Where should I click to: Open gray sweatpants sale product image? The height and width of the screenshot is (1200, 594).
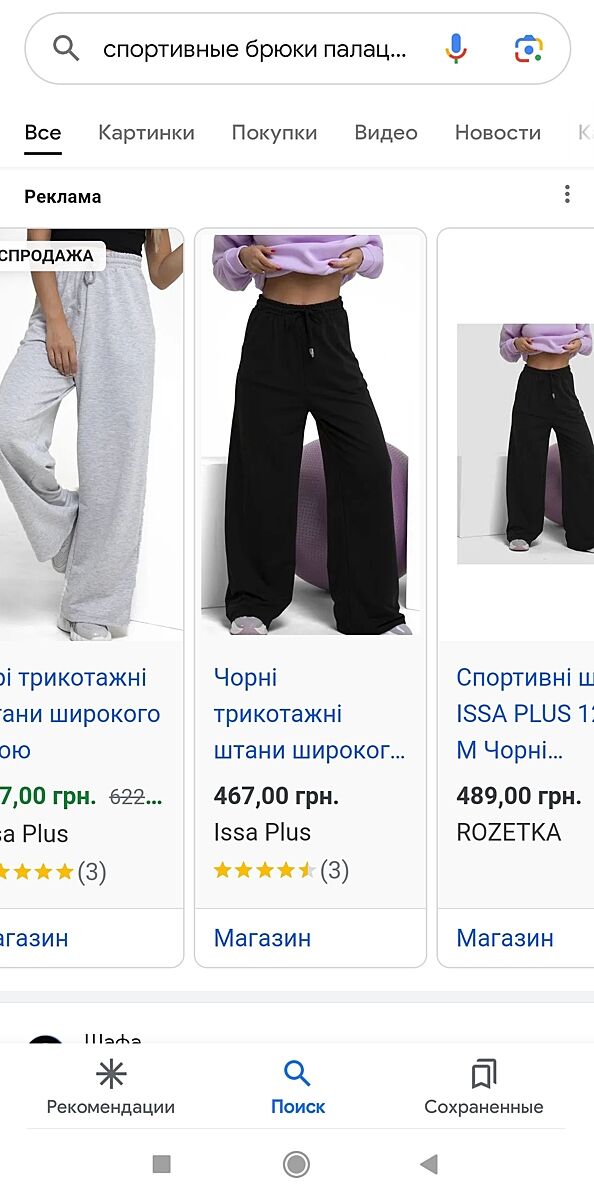91,435
